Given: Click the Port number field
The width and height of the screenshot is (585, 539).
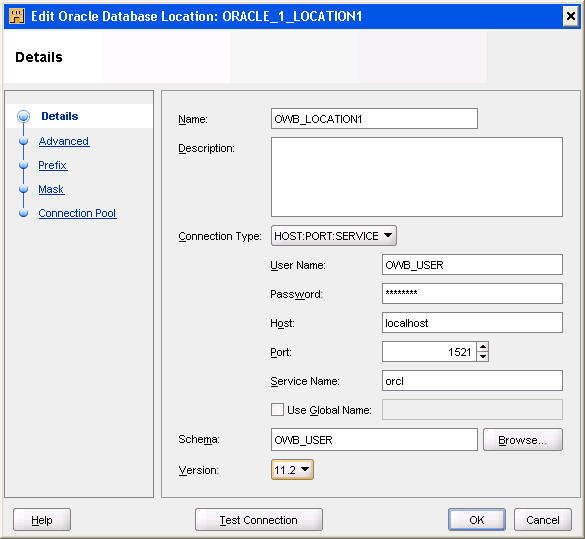Looking at the screenshot, I should coord(429,351).
